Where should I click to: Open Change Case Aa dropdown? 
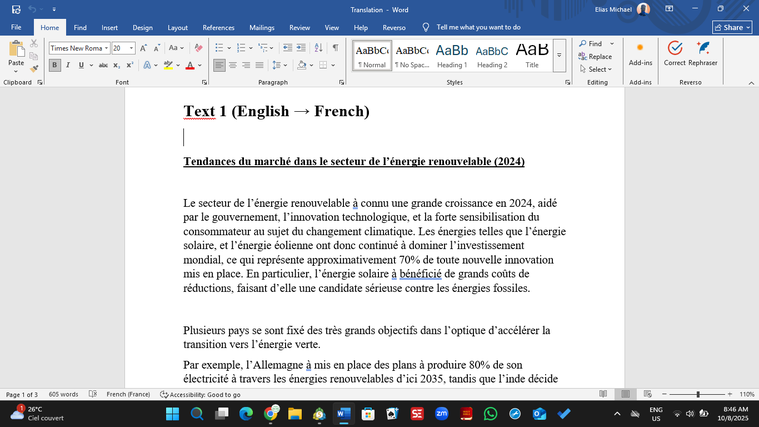tap(176, 48)
